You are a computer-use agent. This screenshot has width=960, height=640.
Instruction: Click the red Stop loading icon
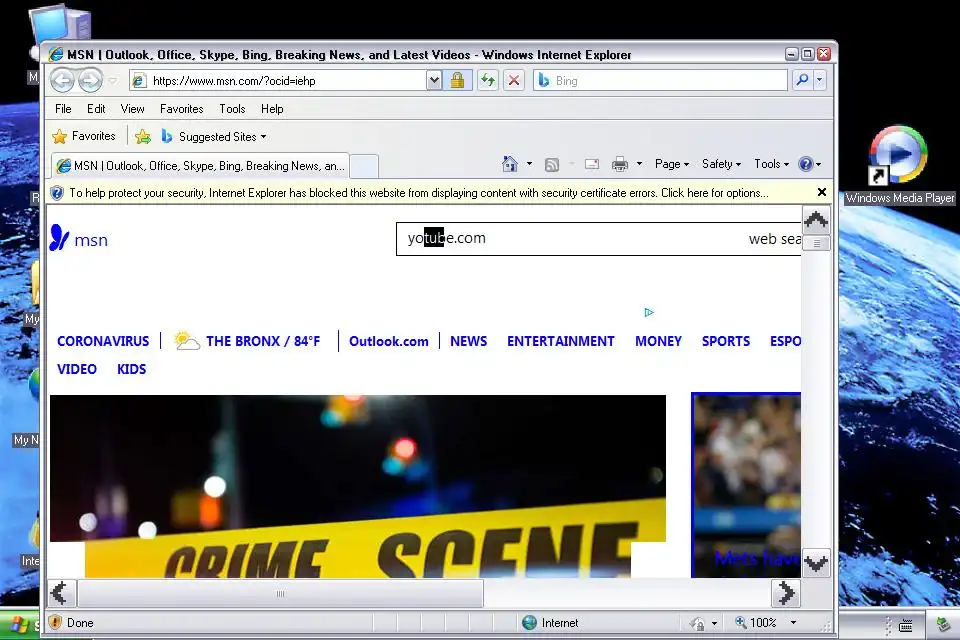[x=514, y=80]
